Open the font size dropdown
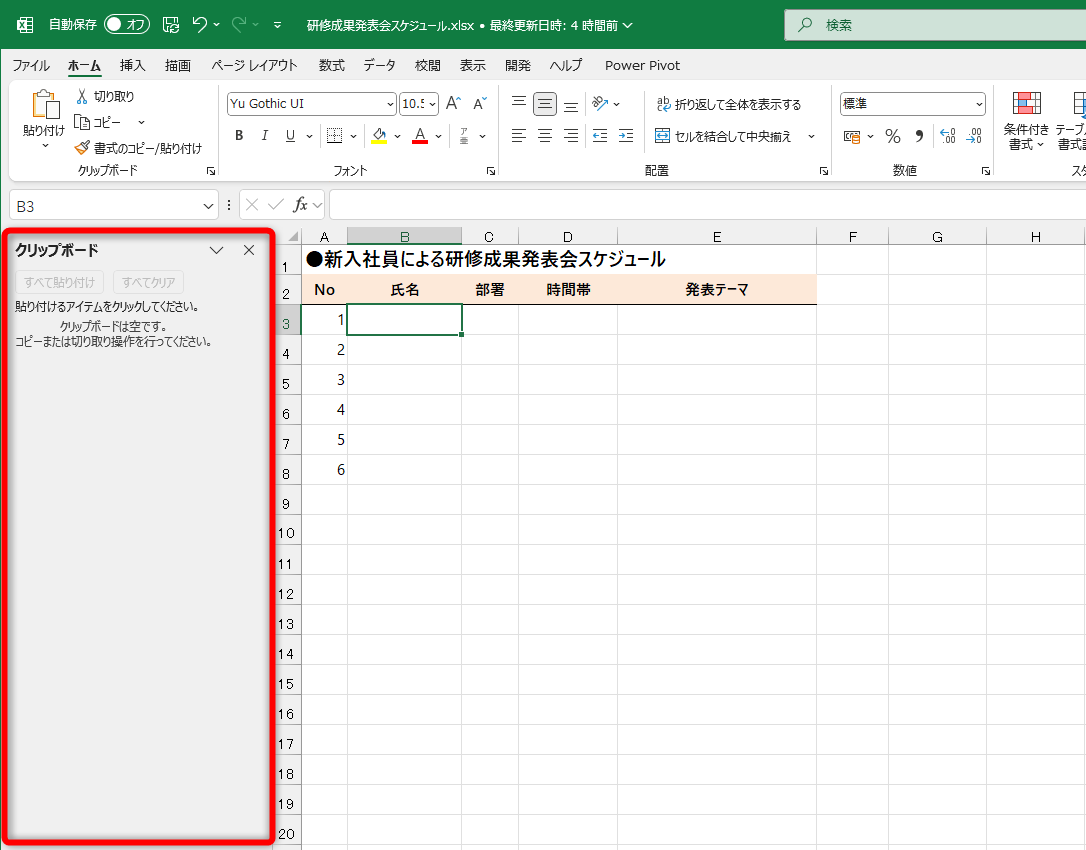1086x850 pixels. click(431, 103)
